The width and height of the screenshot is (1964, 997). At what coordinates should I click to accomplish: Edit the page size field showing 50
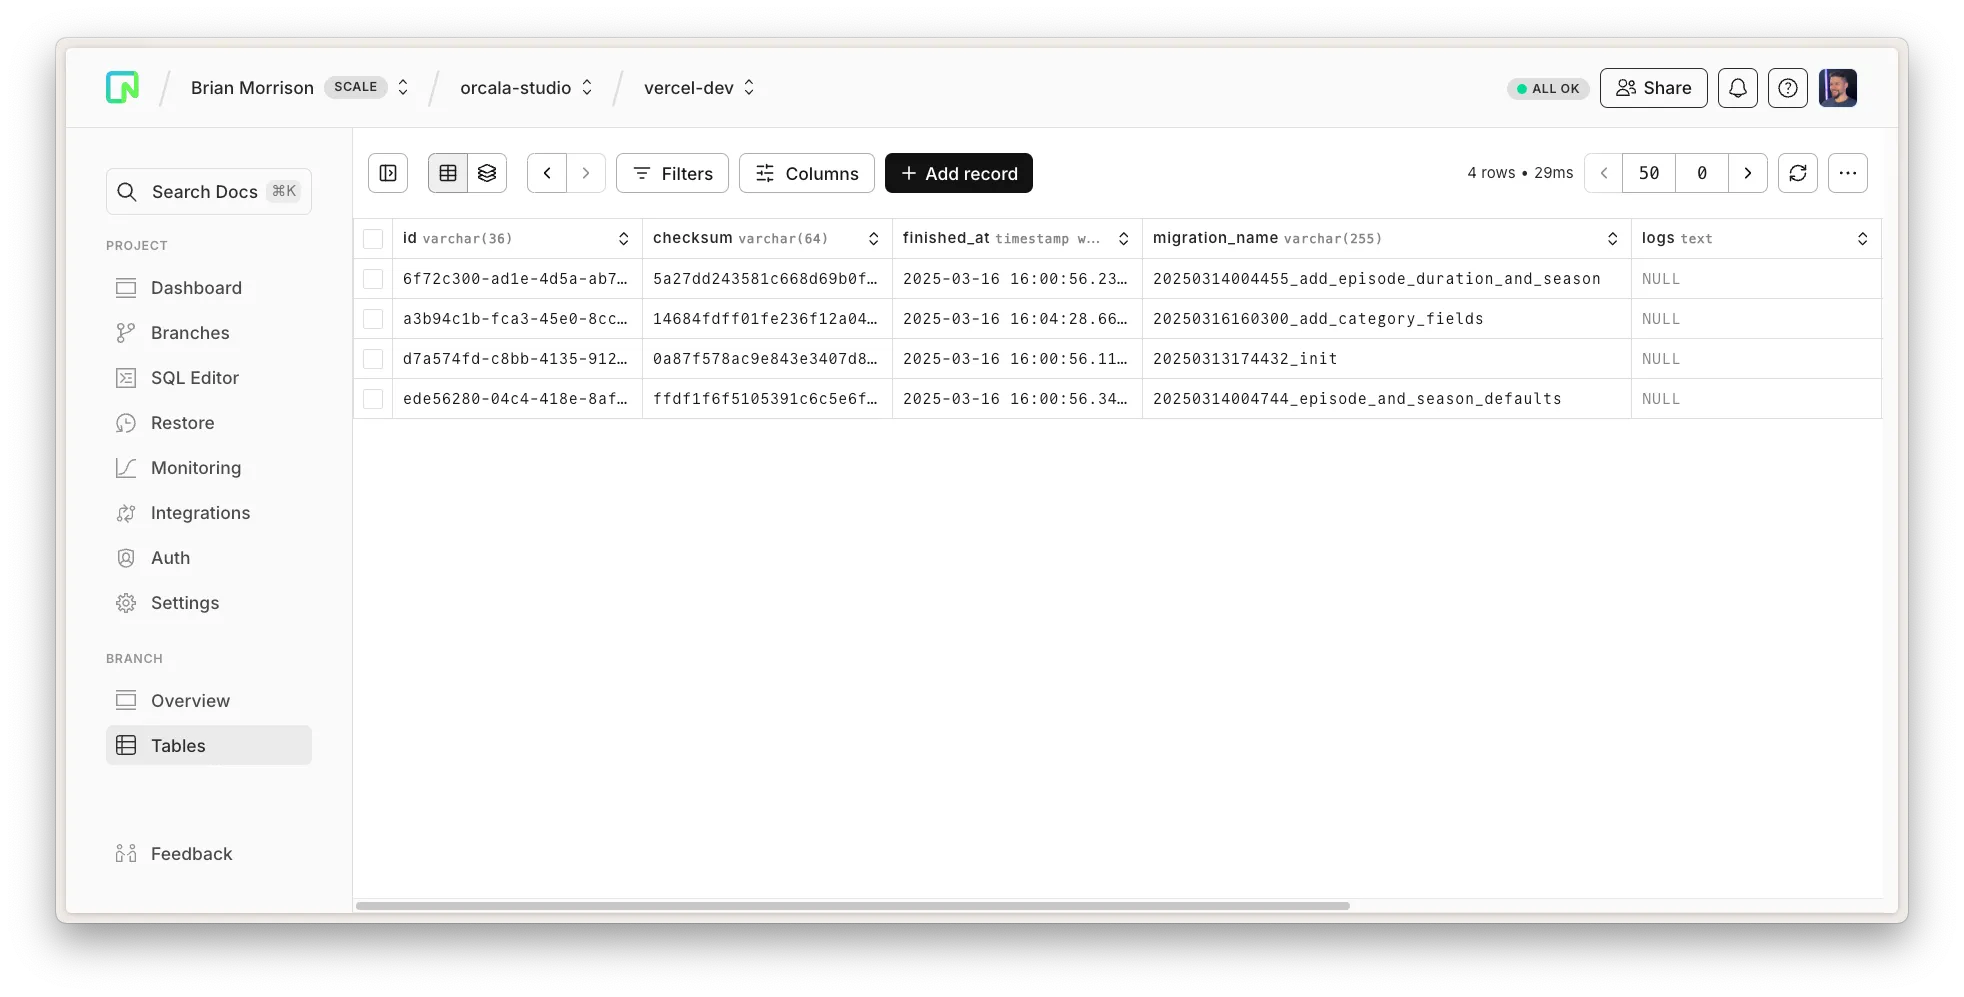click(x=1649, y=173)
